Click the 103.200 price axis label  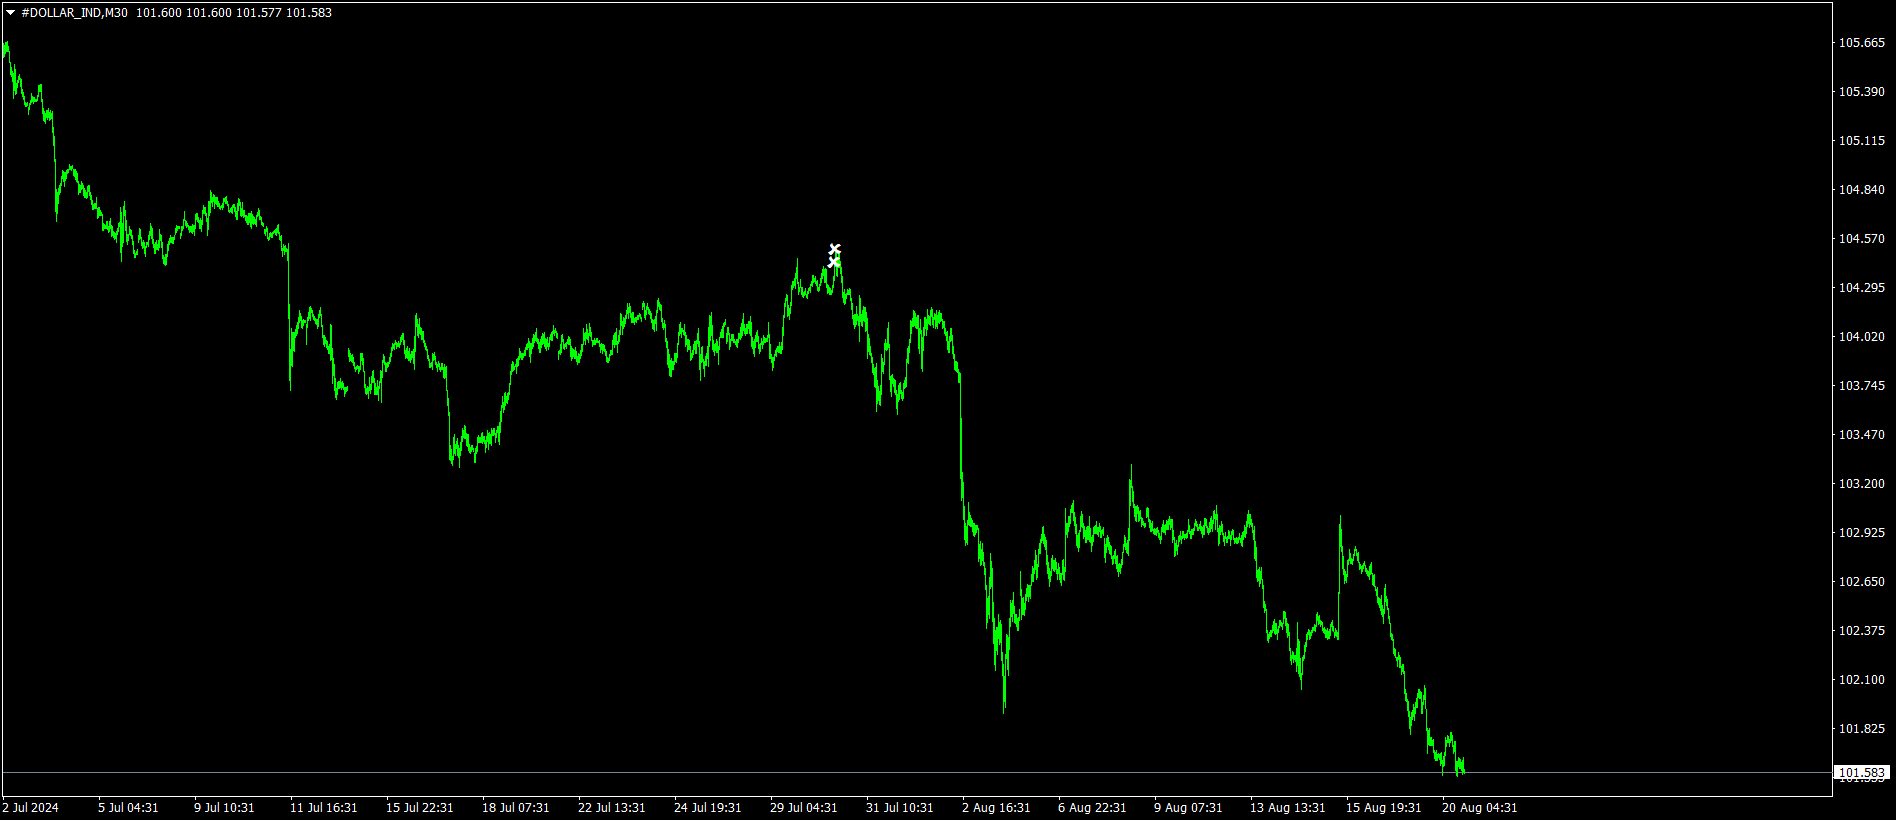click(1861, 484)
